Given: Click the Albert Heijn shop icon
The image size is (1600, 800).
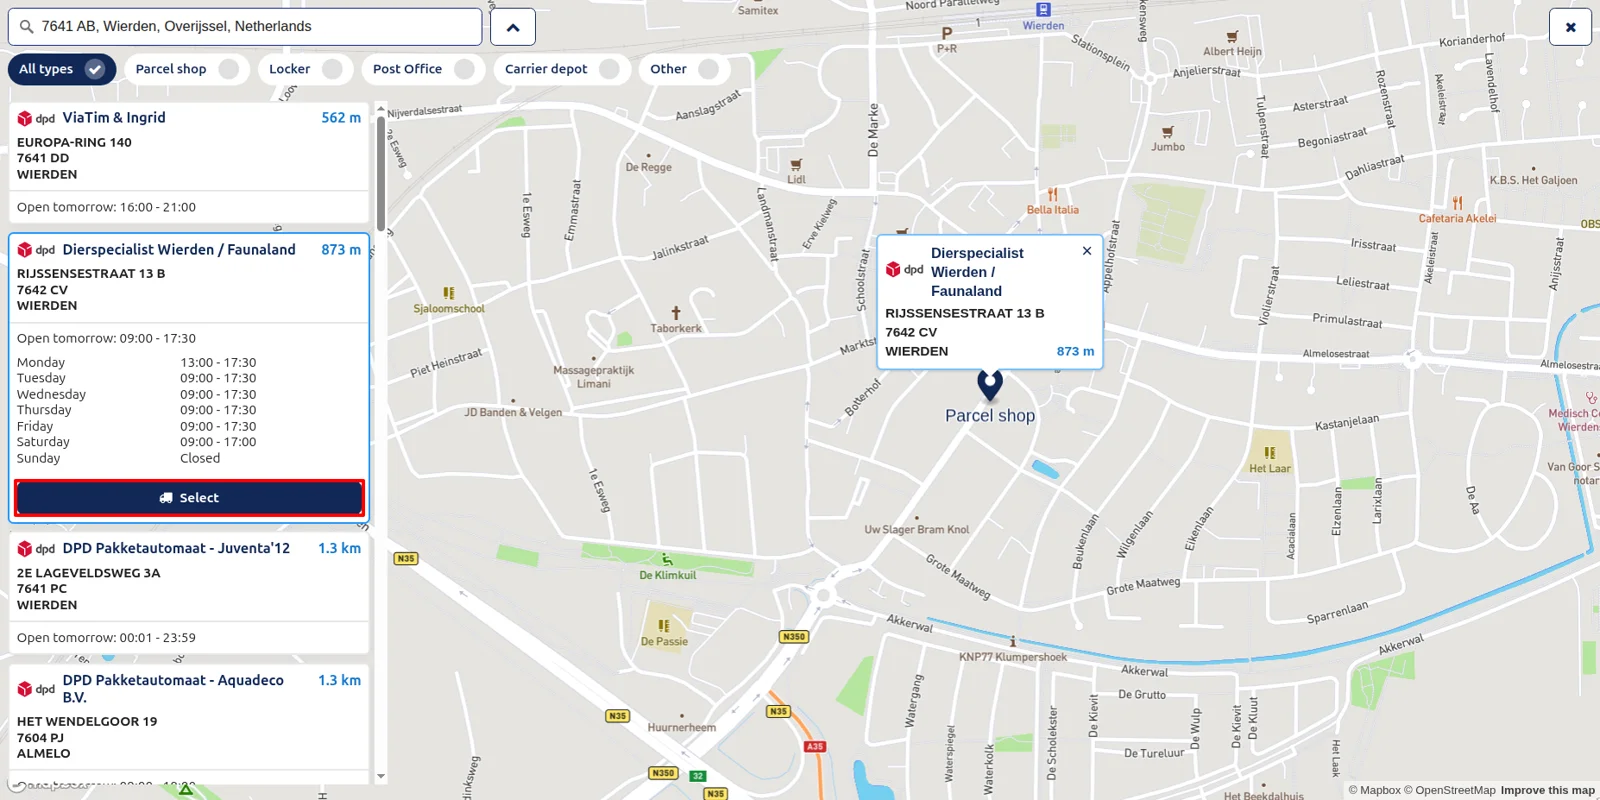Looking at the screenshot, I should coord(1232,37).
